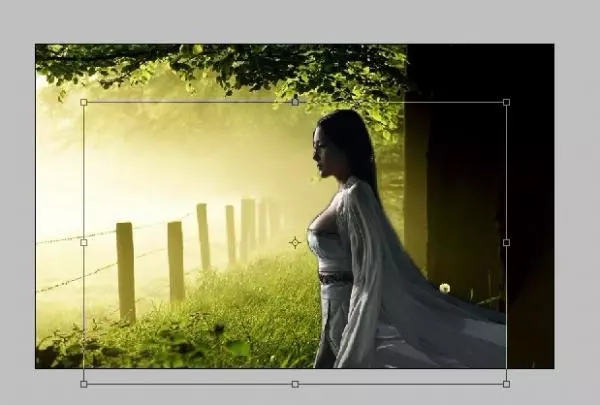This screenshot has height=405, width=600.
Task: Click the bottom-left transform corner handle
Action: click(83, 383)
